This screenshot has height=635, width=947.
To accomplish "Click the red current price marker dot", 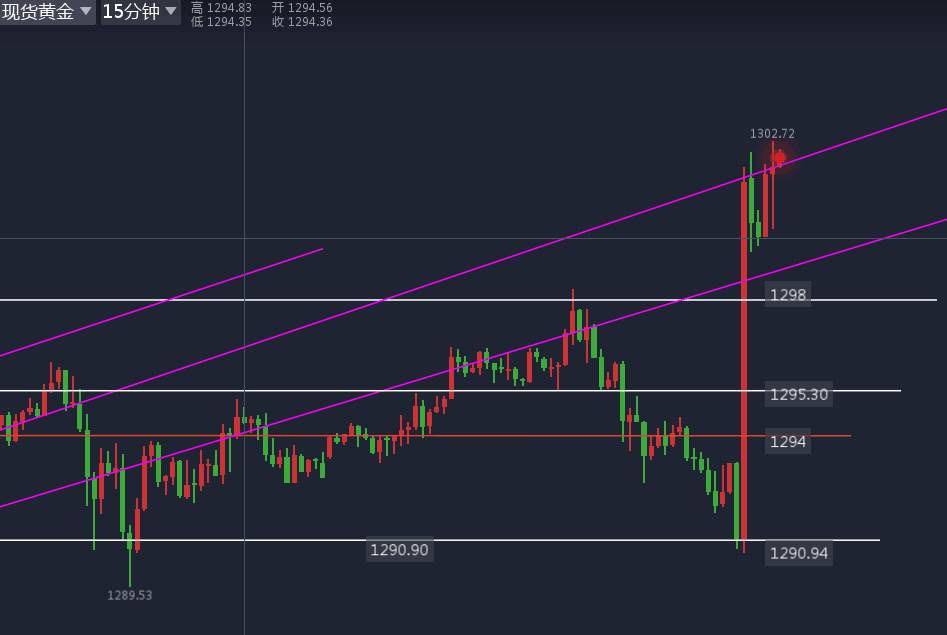I will pos(780,158).
